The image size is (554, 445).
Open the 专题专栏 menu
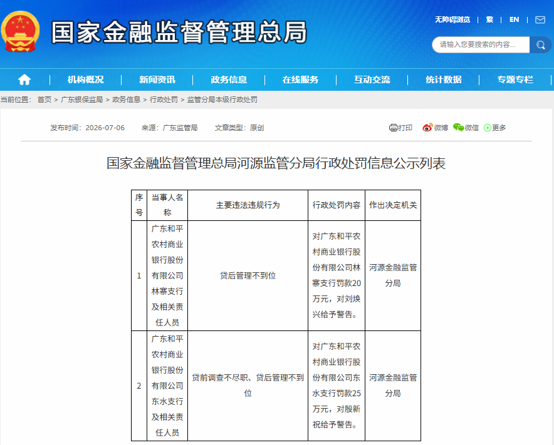pyautogui.click(x=515, y=80)
